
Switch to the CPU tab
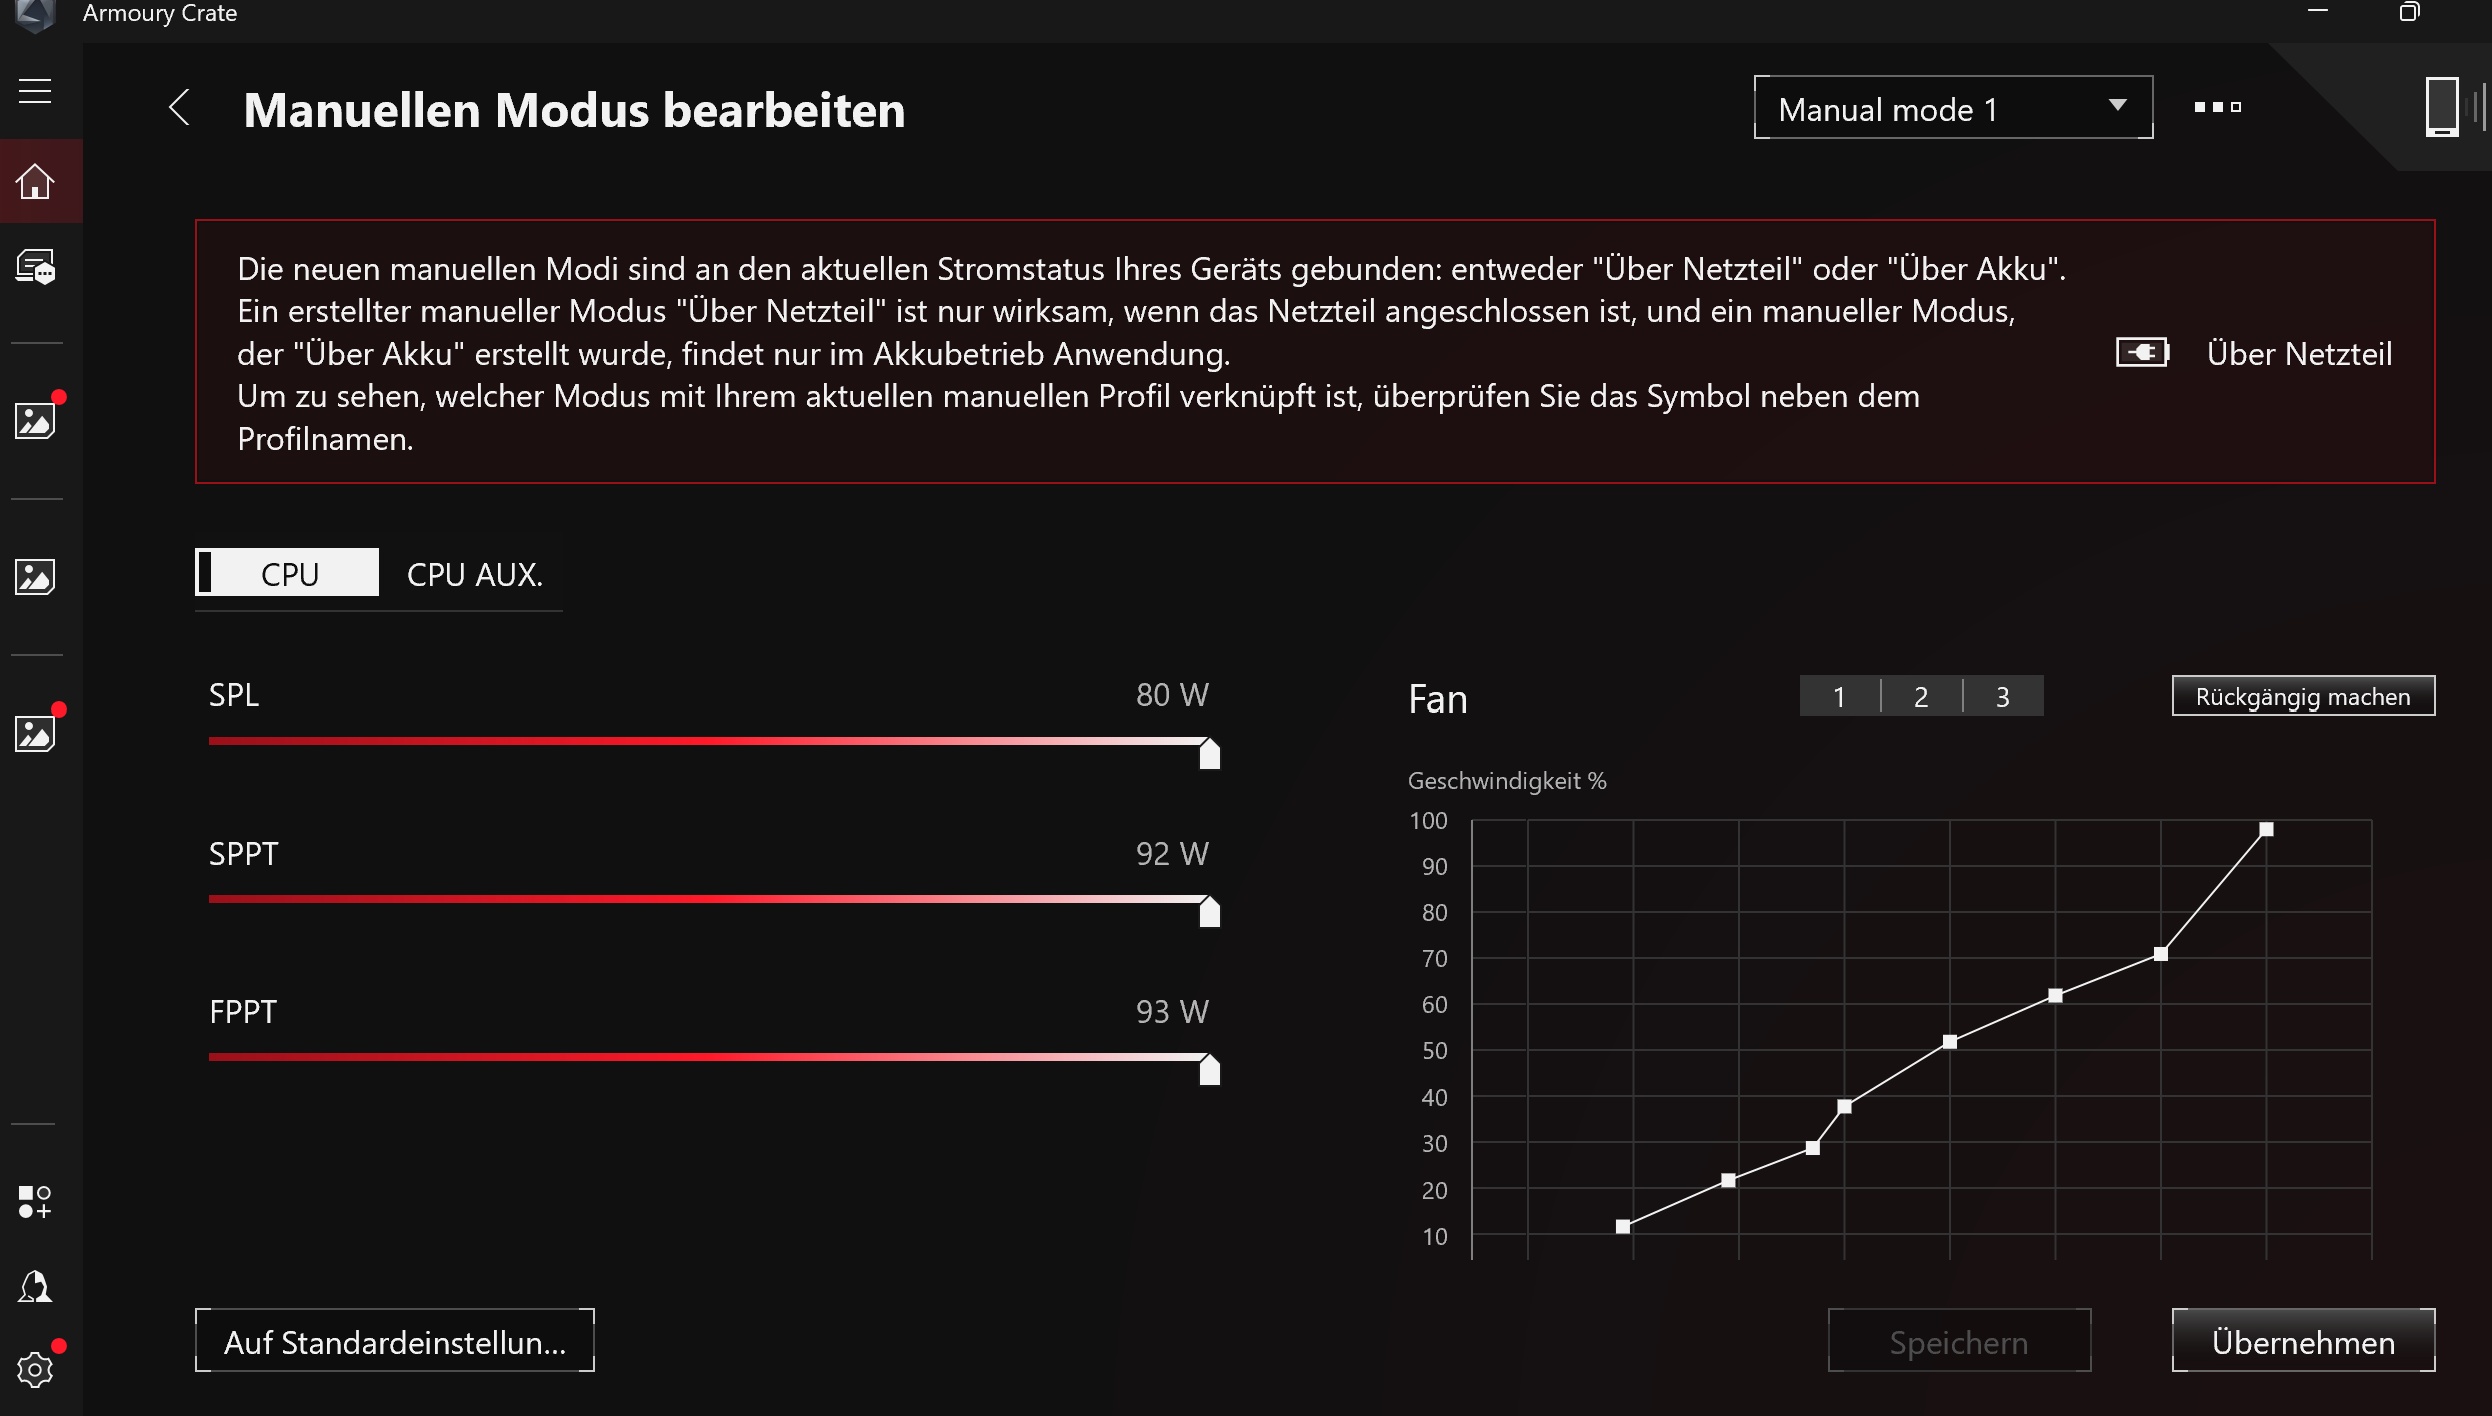(x=288, y=573)
